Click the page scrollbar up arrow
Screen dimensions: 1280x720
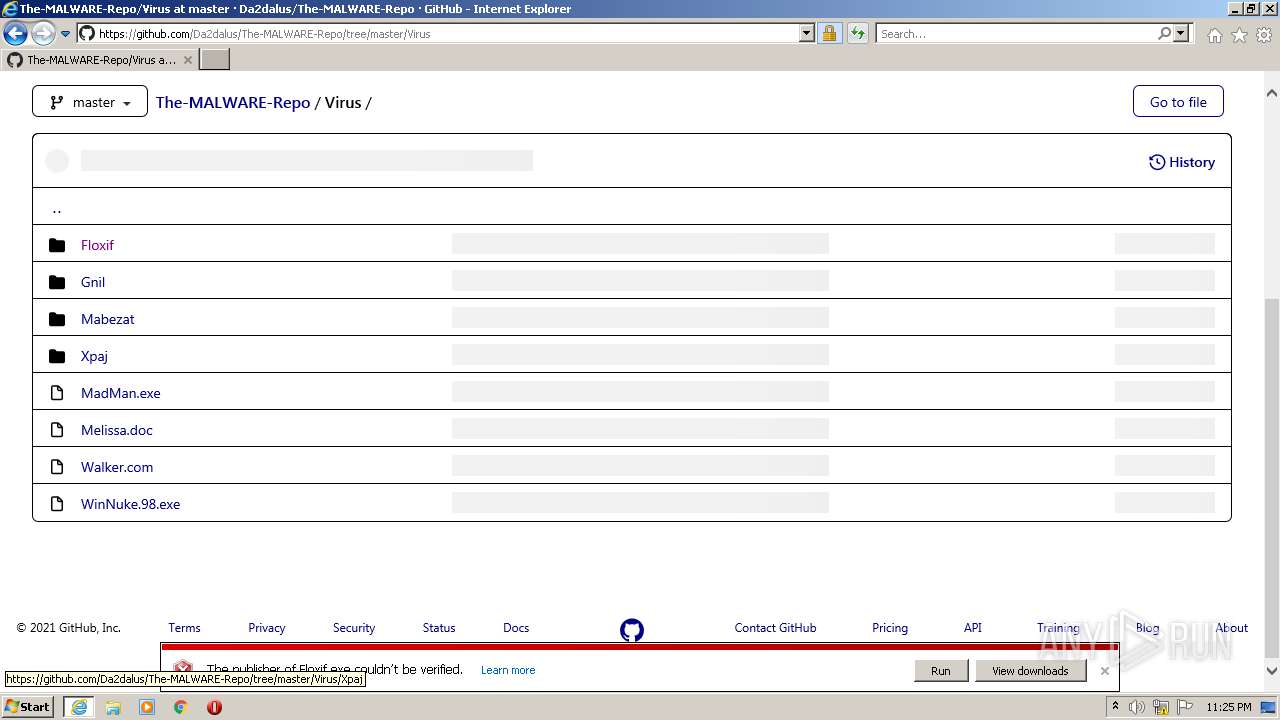(1272, 93)
